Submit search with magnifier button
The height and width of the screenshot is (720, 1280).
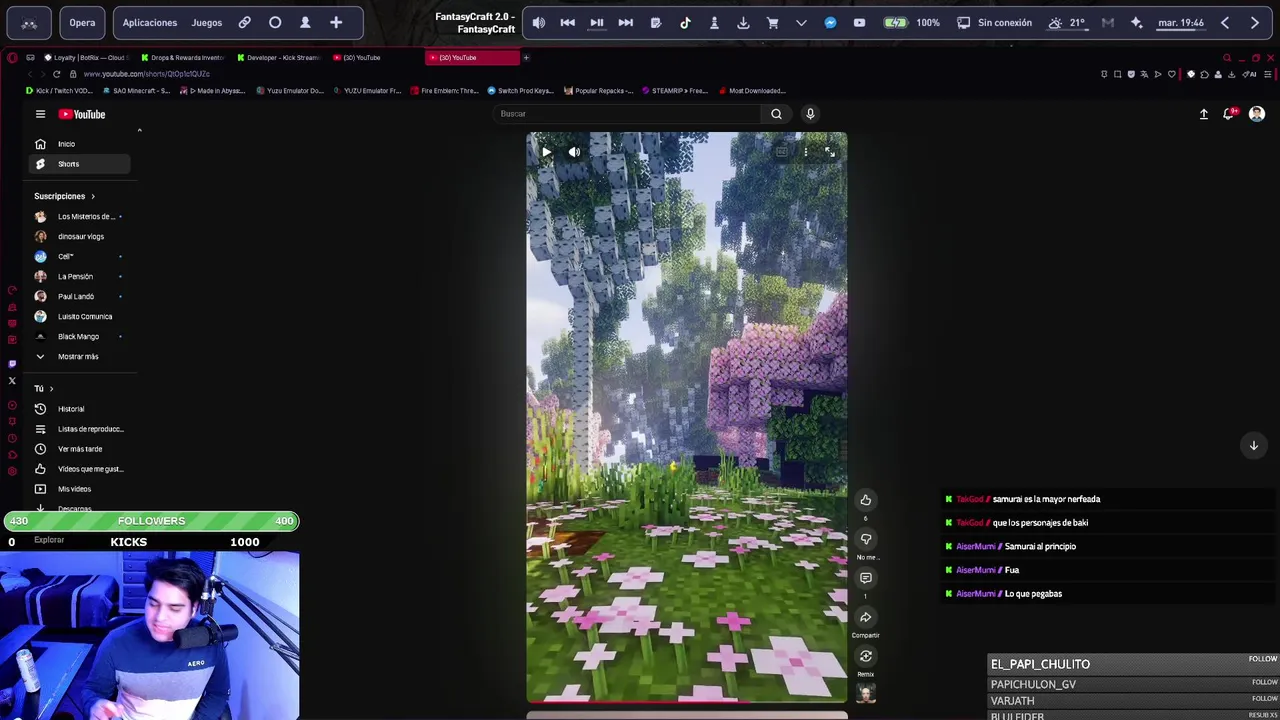pos(776,114)
